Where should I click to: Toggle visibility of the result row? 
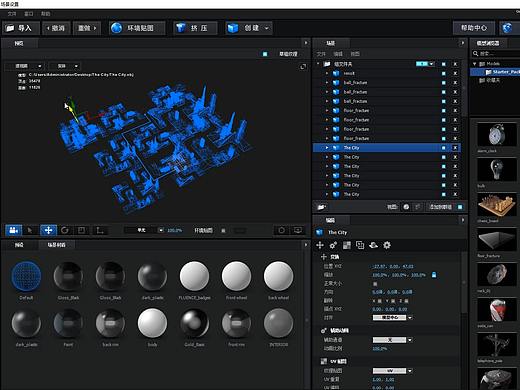tap(444, 73)
